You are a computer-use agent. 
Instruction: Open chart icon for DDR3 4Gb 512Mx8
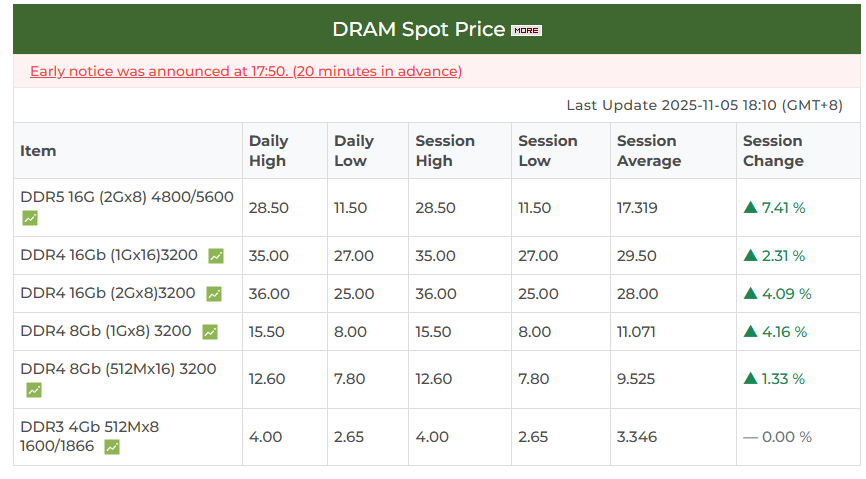(112, 447)
